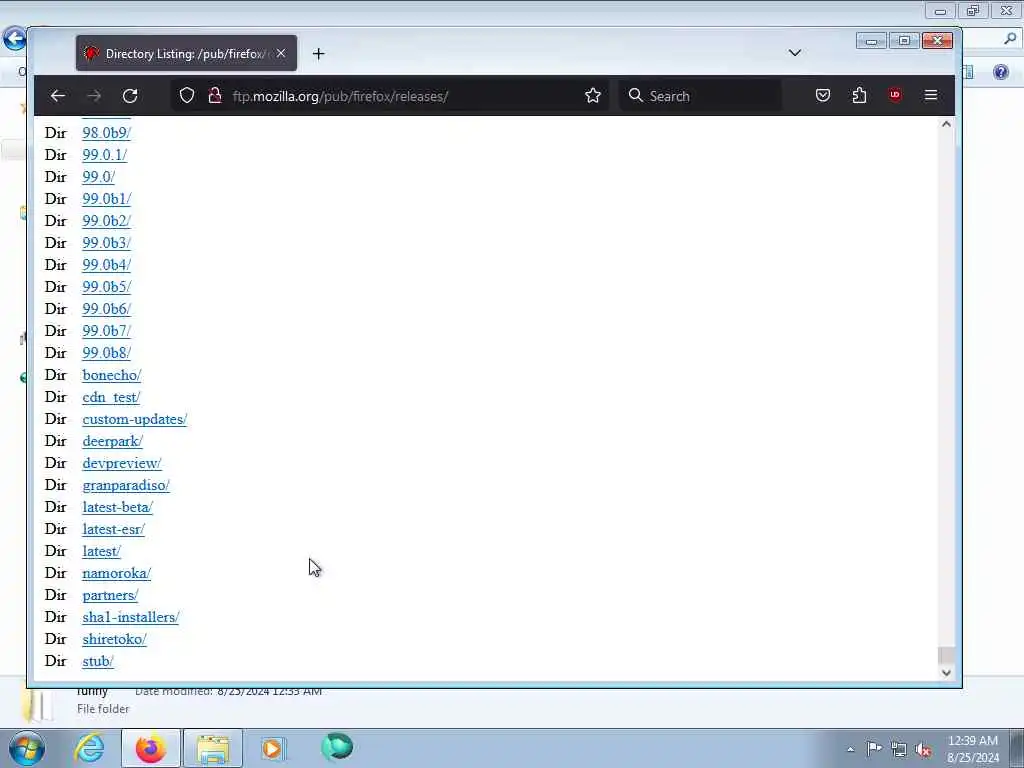Expand the list-all-tabs chevron
This screenshot has height=768, width=1024.
(795, 53)
